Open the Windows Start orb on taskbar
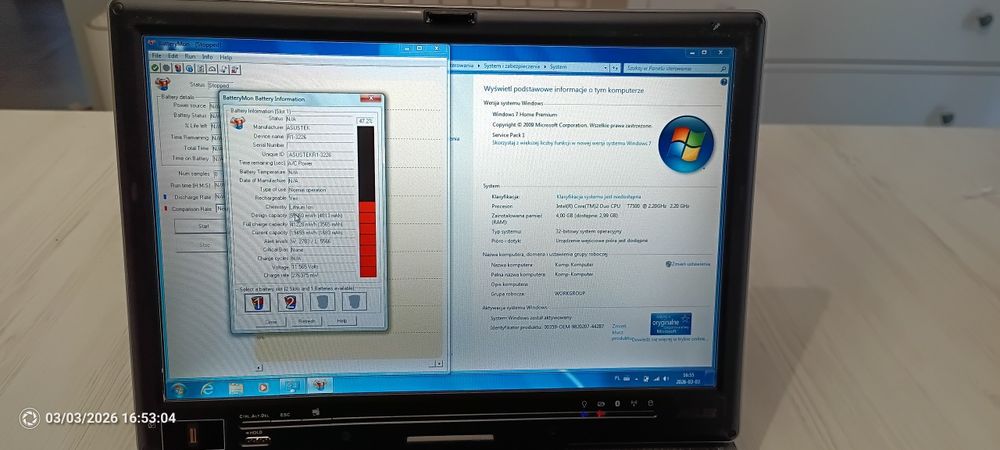The width and height of the screenshot is (1000, 450). 178,390
